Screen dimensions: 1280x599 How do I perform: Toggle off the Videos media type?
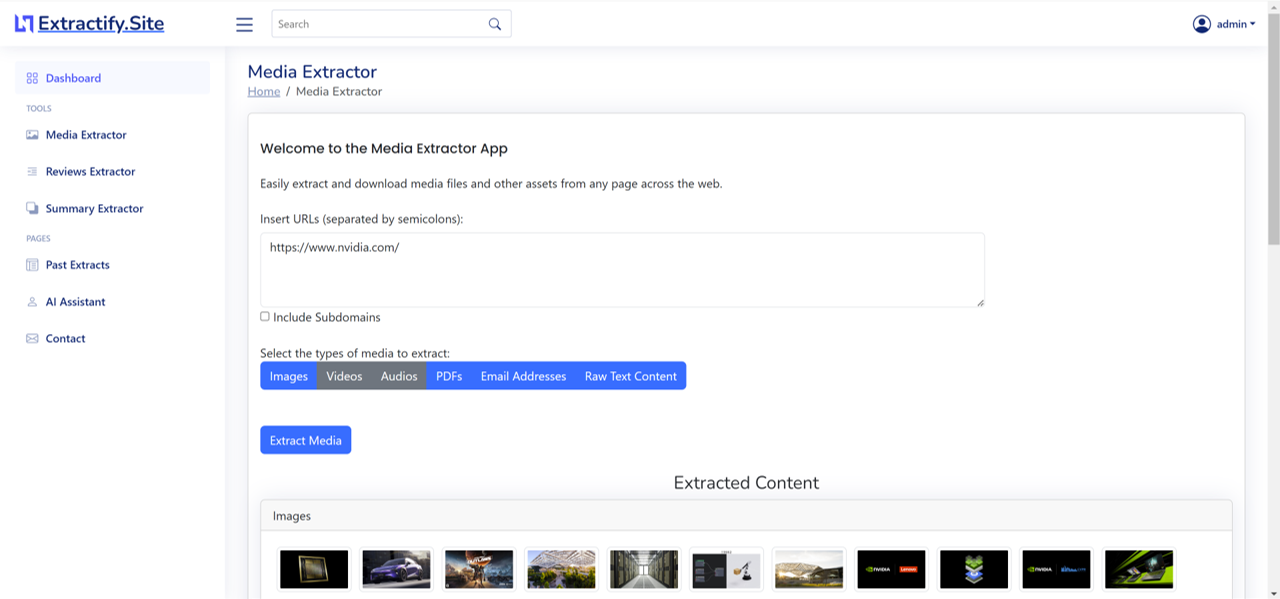click(x=344, y=375)
